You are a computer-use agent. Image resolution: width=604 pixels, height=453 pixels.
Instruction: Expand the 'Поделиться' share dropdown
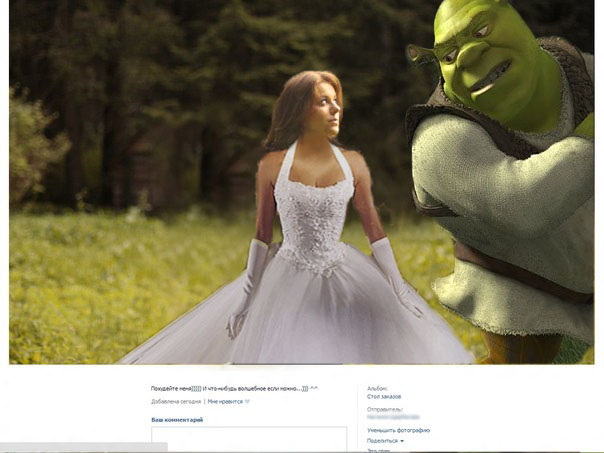click(385, 441)
